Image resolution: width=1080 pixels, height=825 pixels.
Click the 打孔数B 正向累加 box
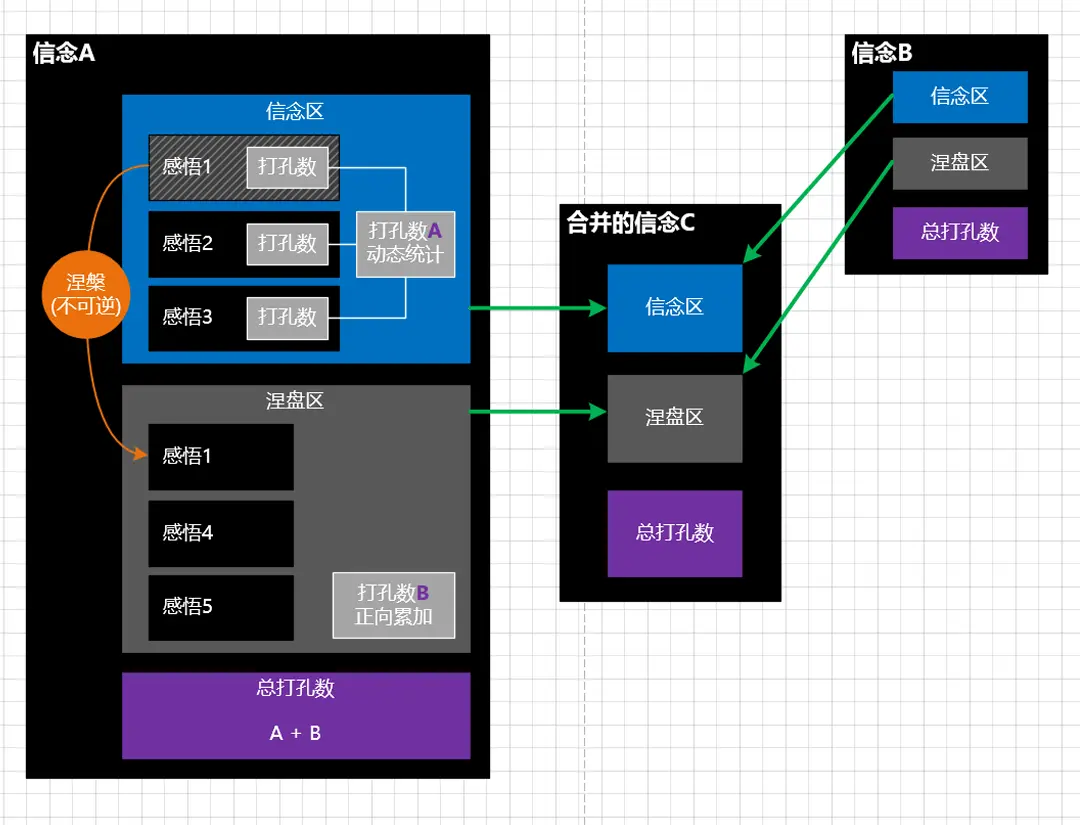pyautogui.click(x=394, y=605)
